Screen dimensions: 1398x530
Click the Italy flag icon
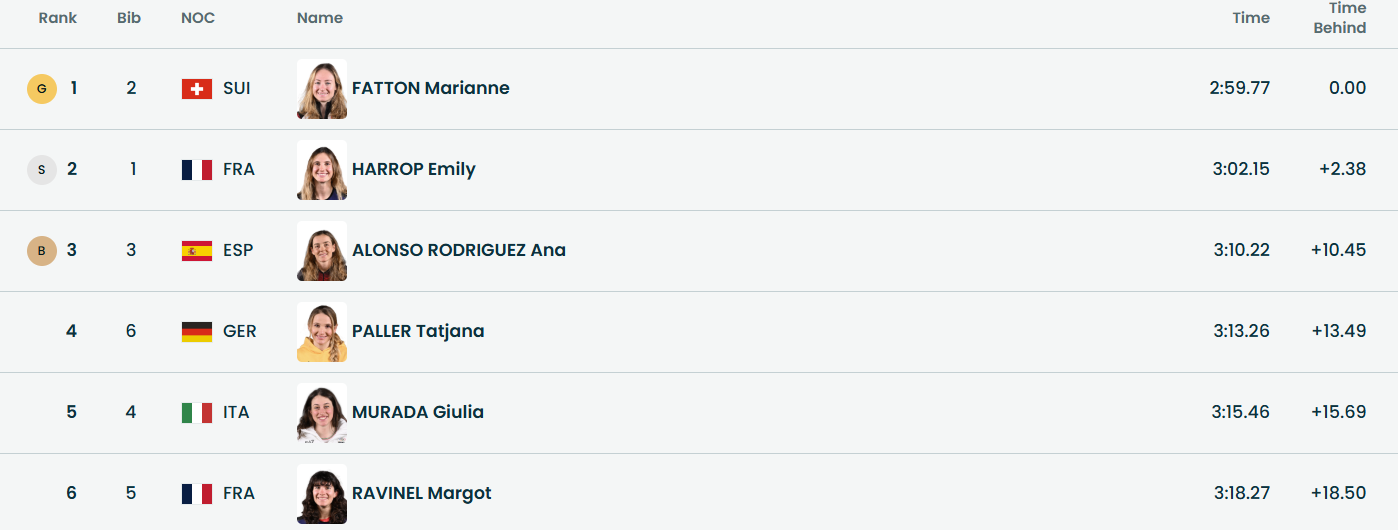click(196, 413)
